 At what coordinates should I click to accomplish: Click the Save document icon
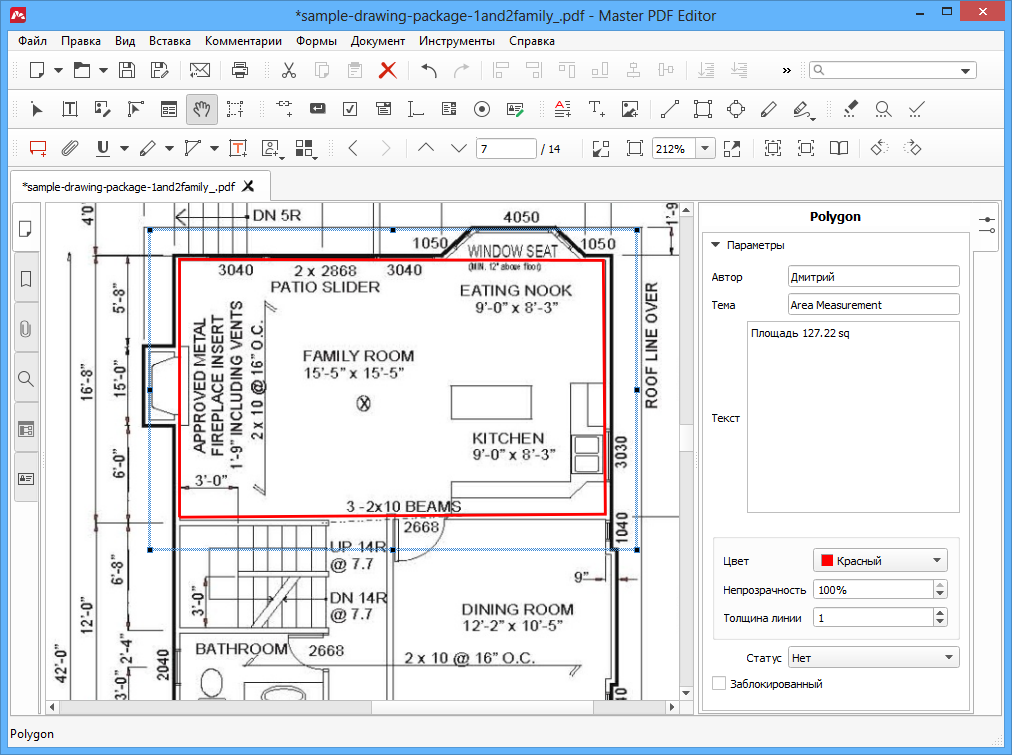pyautogui.click(x=127, y=70)
